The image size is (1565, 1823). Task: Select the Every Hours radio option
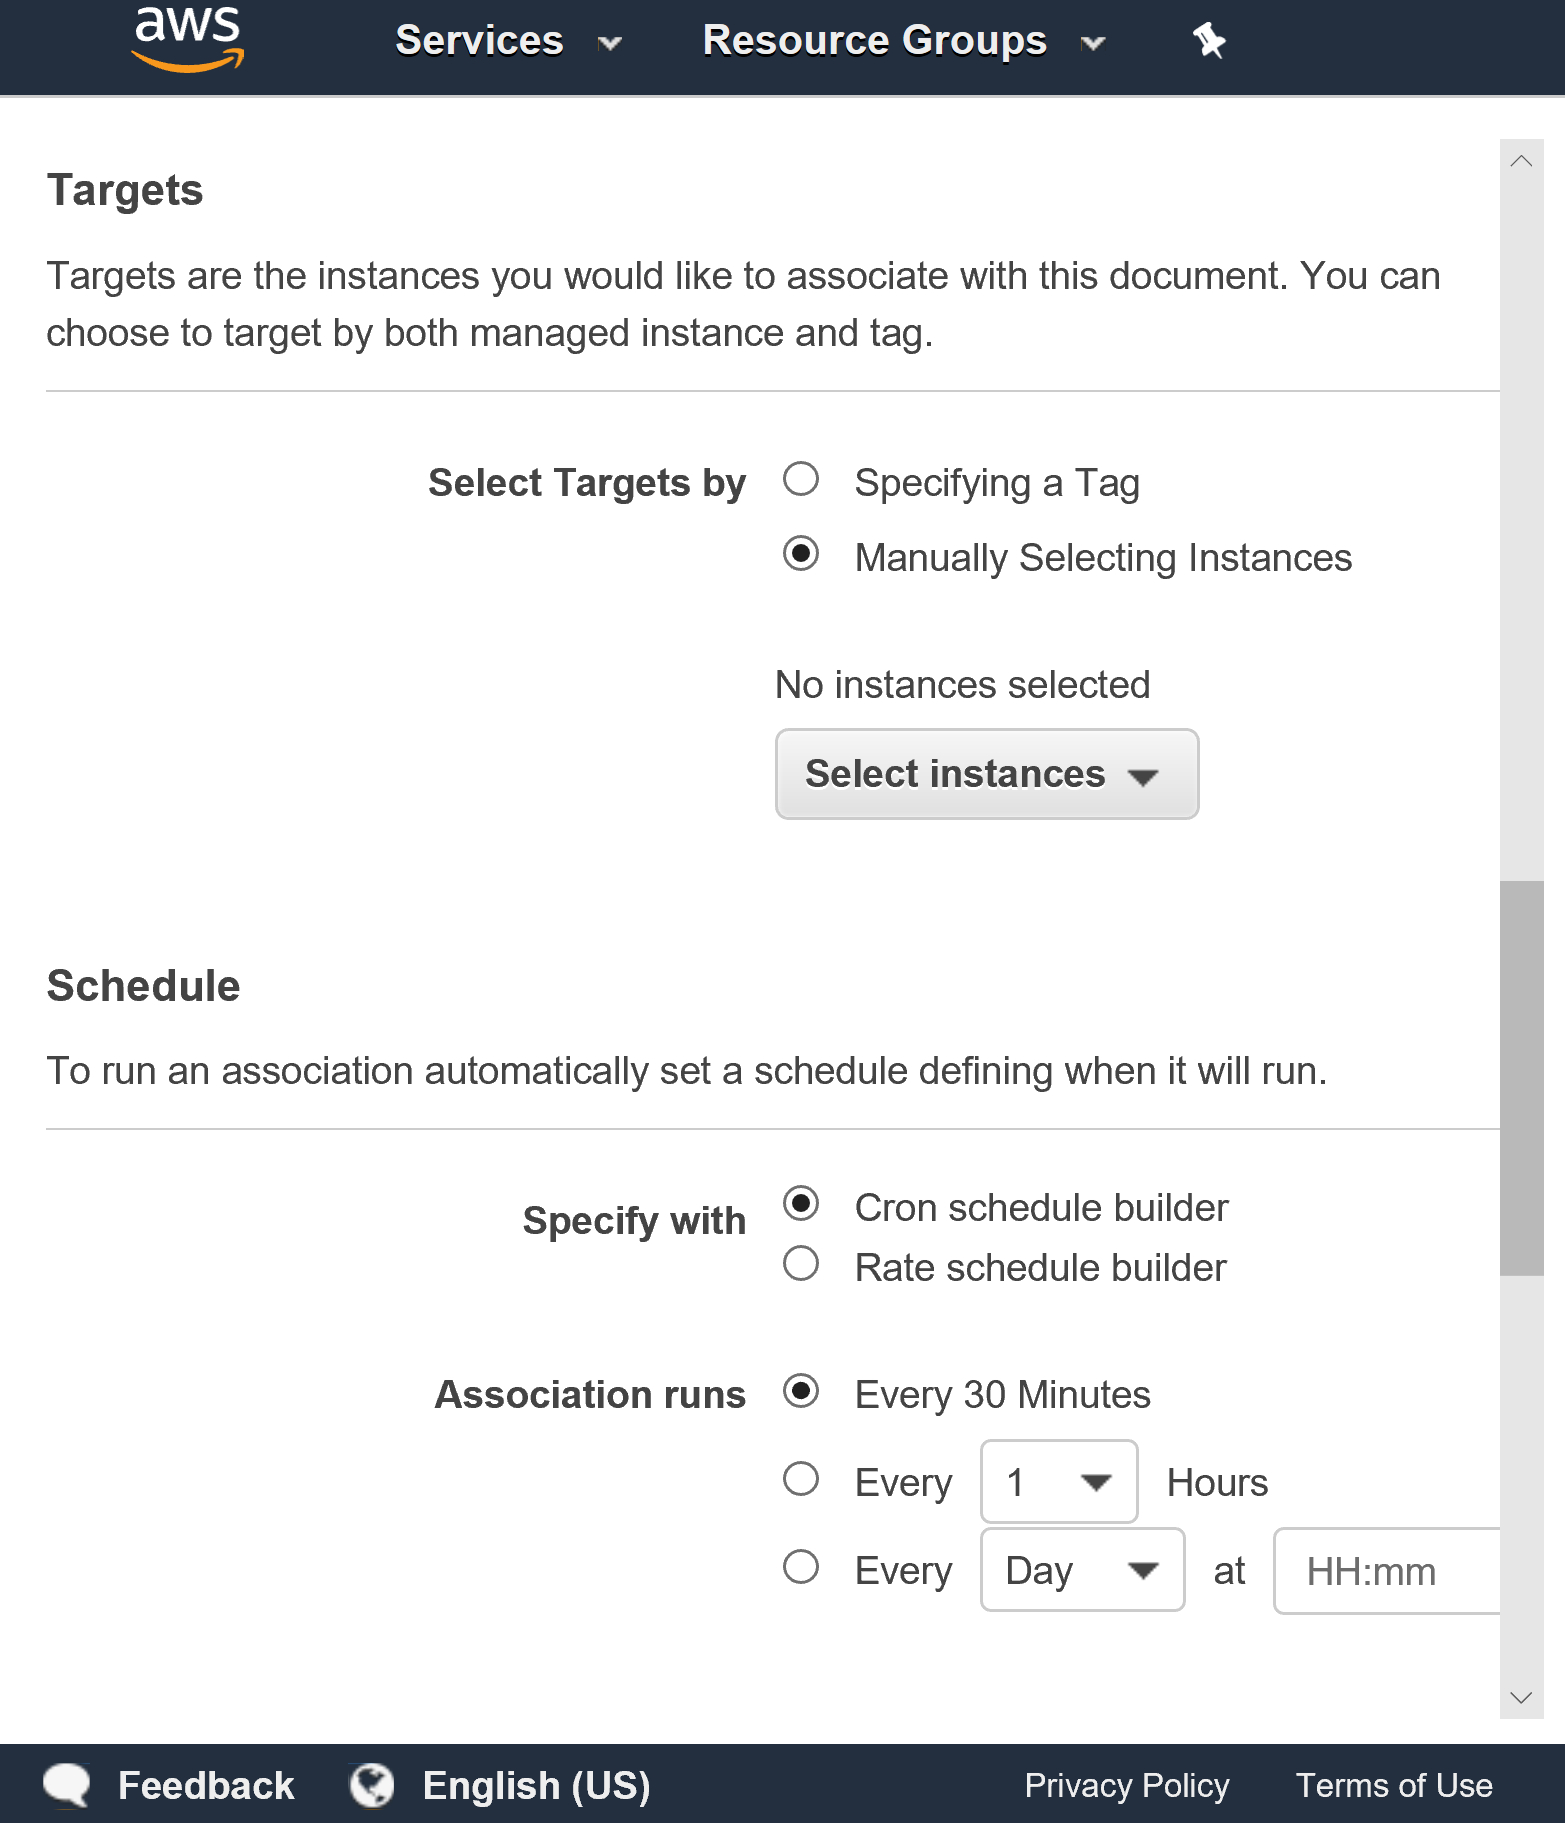pos(801,1479)
